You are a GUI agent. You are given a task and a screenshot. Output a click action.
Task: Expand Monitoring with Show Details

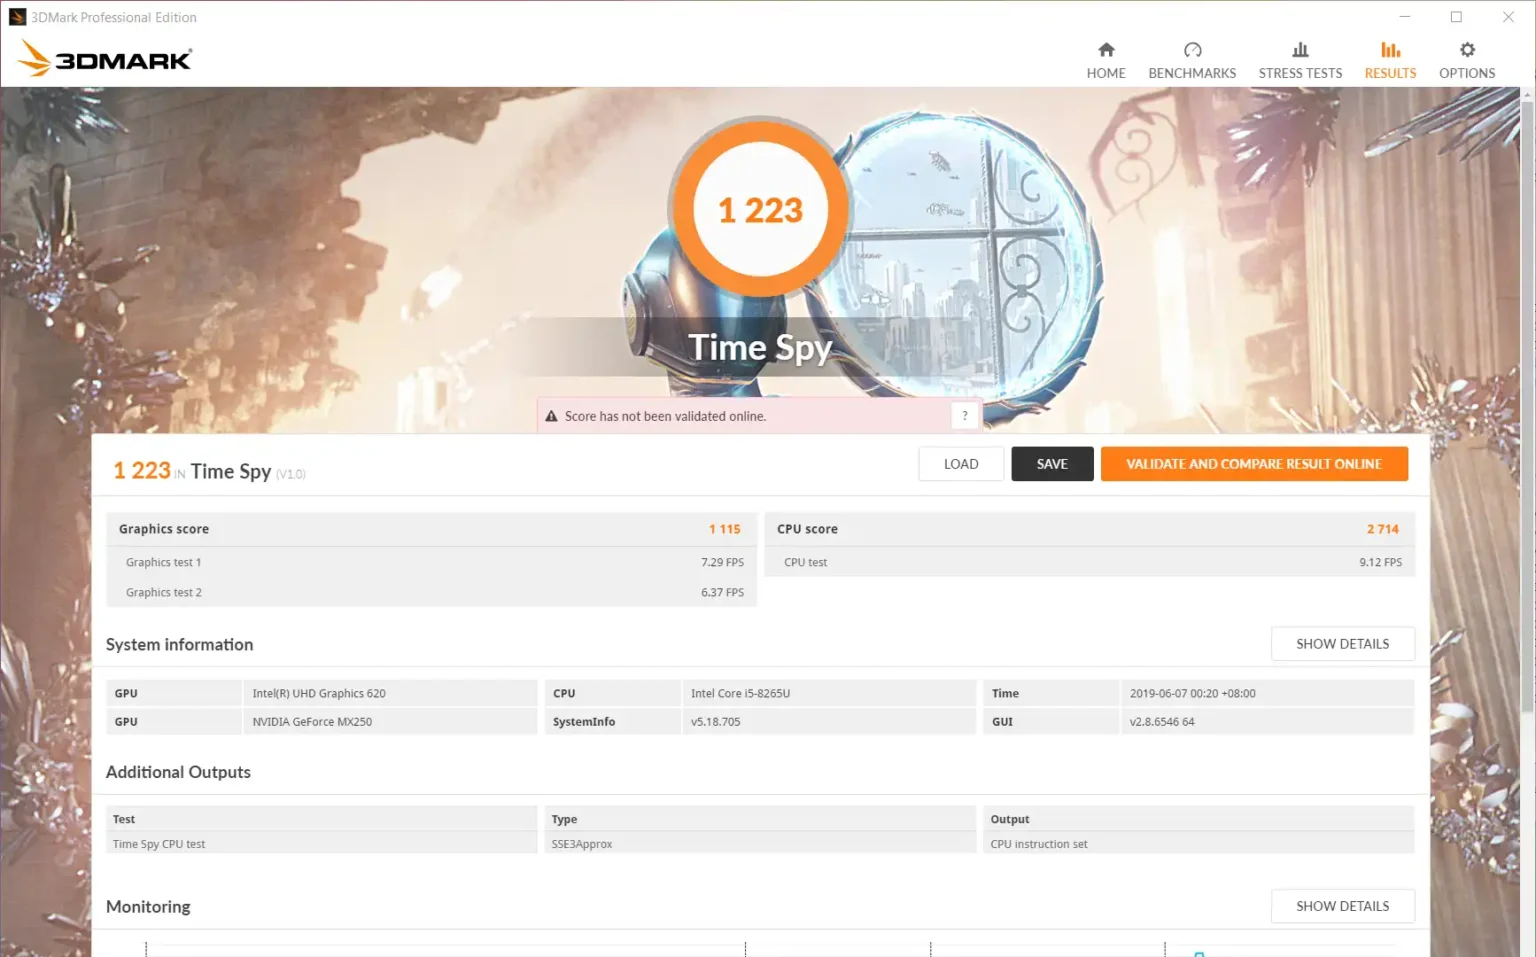coord(1342,906)
